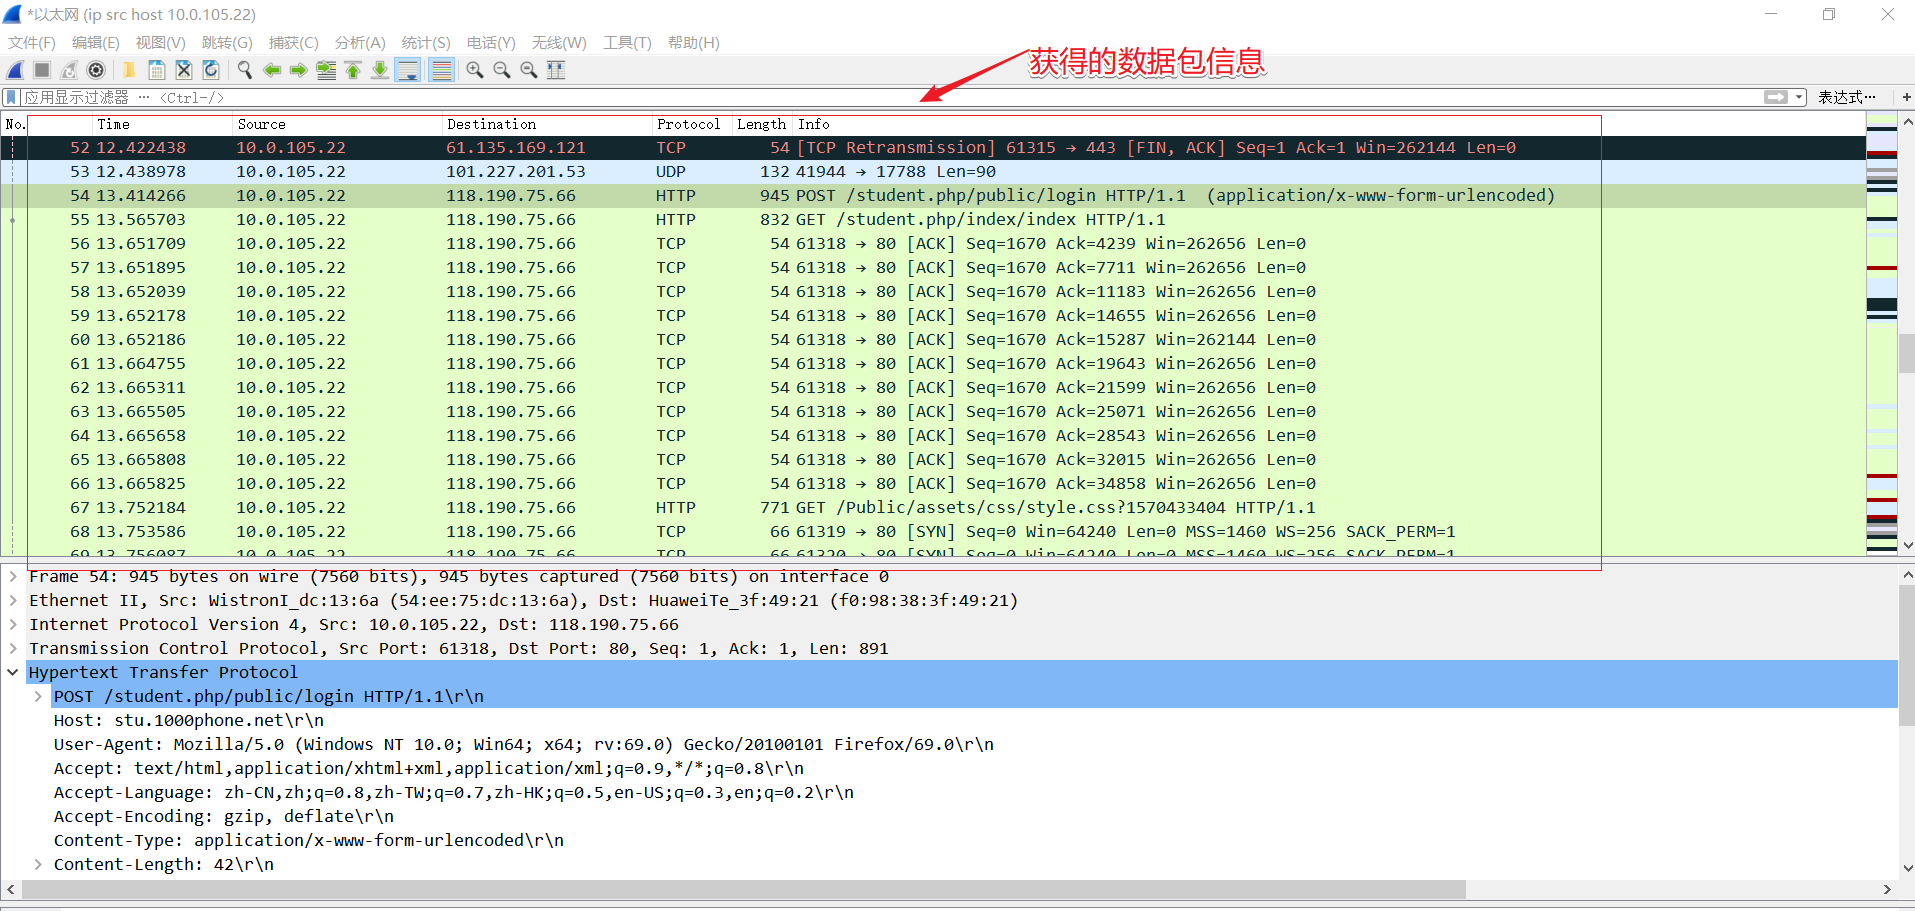
Task: Open the capture options gear icon
Action: coord(96,70)
